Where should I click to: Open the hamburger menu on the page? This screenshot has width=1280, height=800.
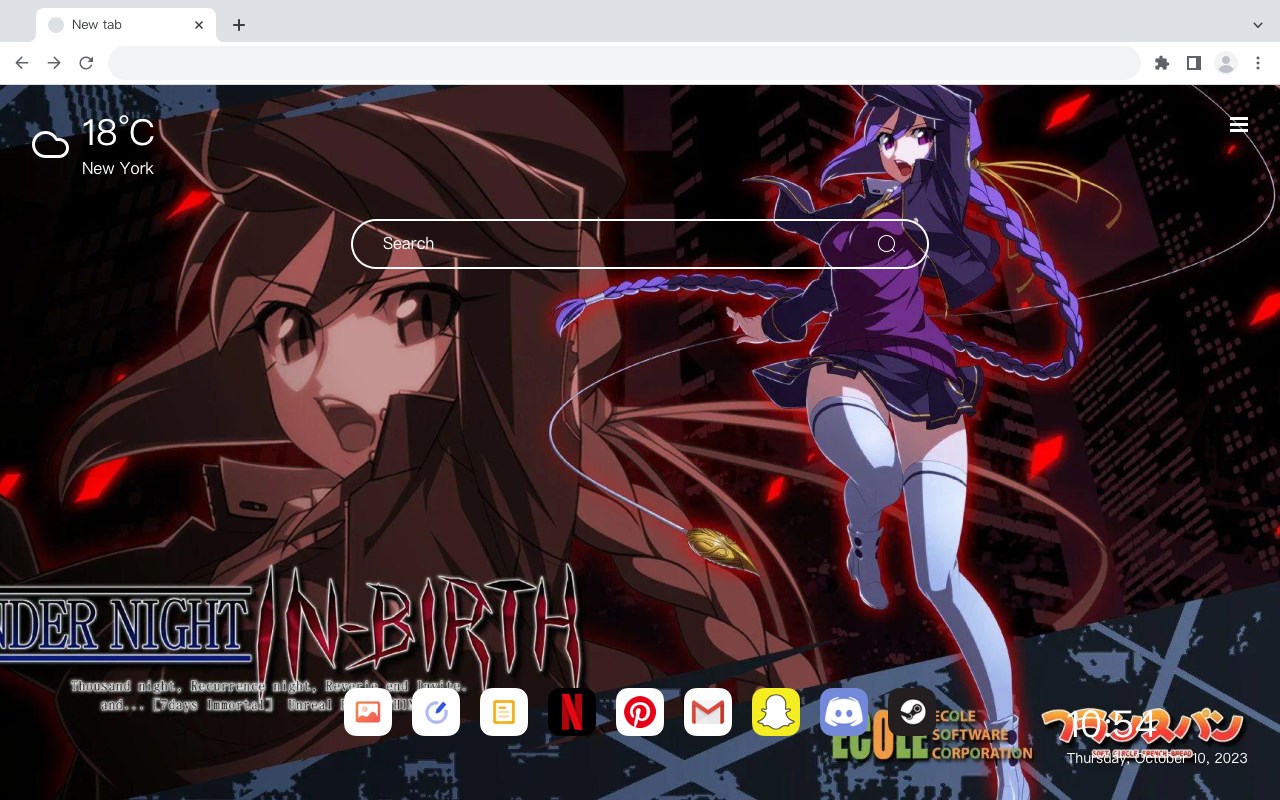1239,125
